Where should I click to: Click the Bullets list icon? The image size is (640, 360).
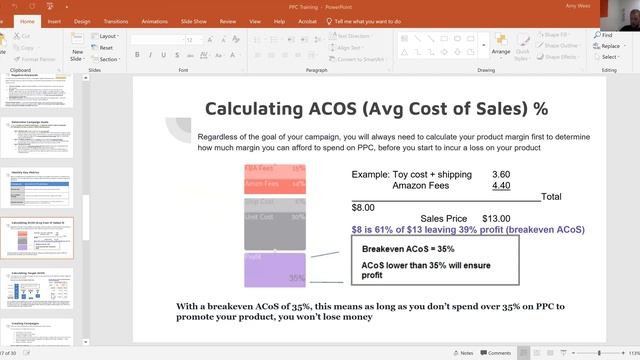pyautogui.click(x=258, y=40)
